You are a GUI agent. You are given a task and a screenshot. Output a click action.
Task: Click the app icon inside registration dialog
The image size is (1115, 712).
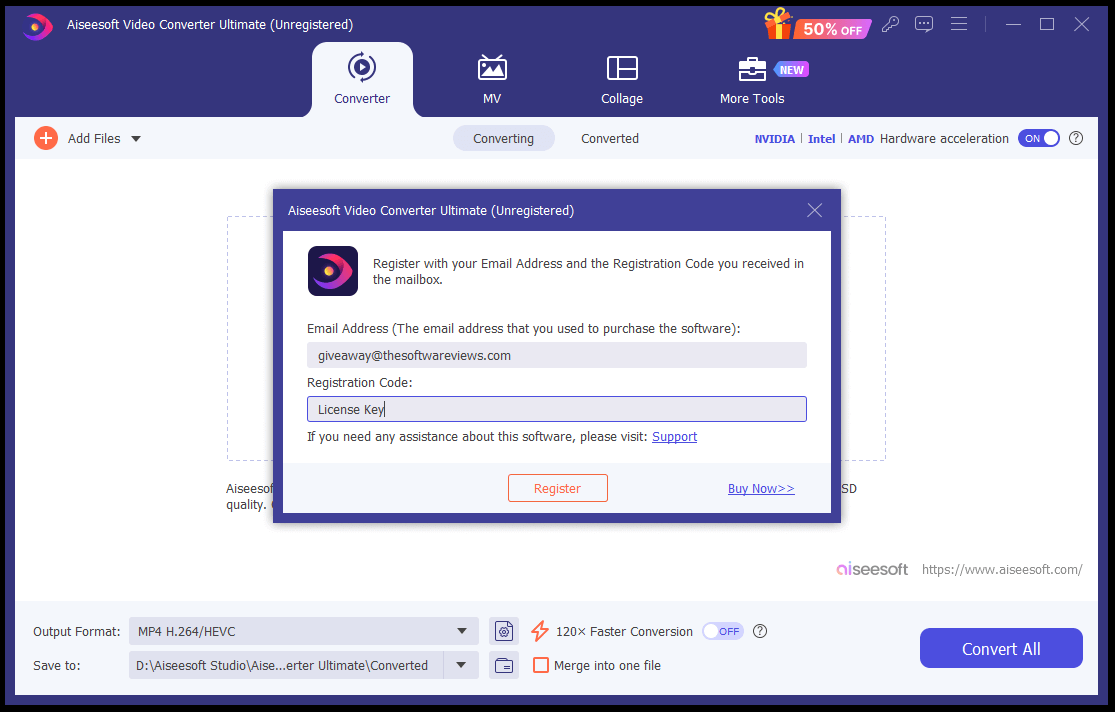[333, 271]
